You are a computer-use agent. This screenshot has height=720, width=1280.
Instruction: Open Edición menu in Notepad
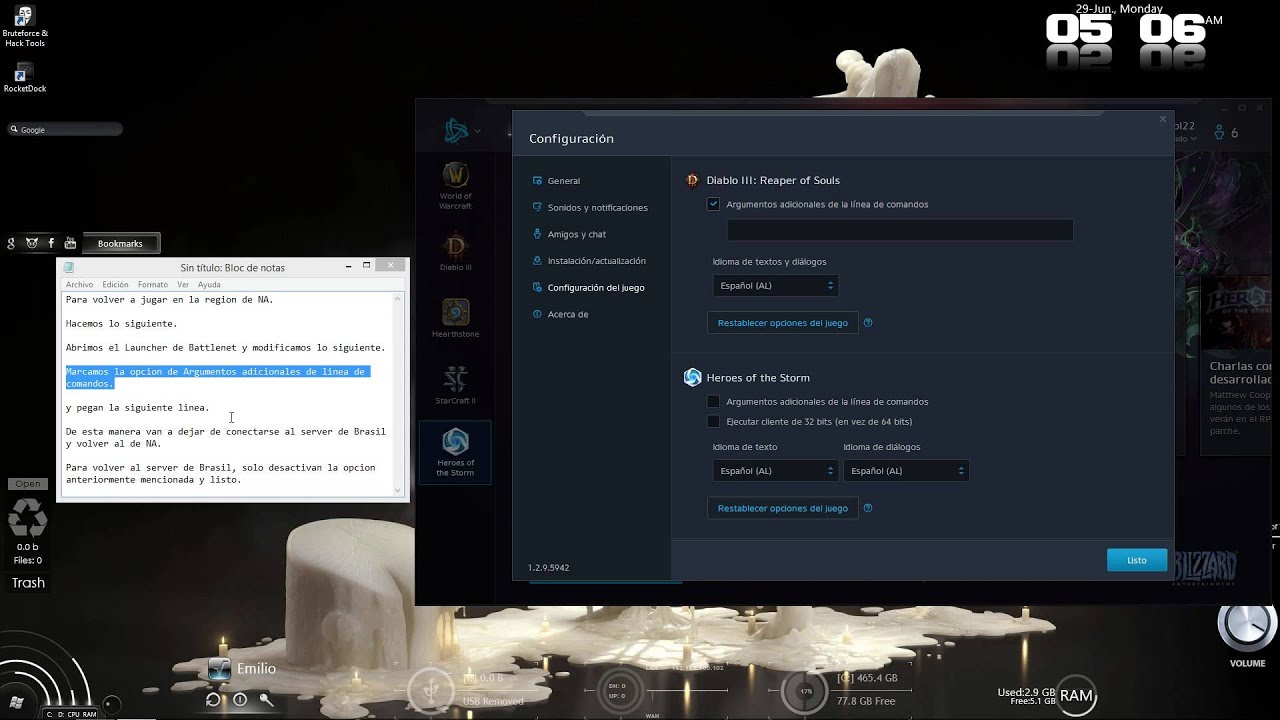(115, 284)
